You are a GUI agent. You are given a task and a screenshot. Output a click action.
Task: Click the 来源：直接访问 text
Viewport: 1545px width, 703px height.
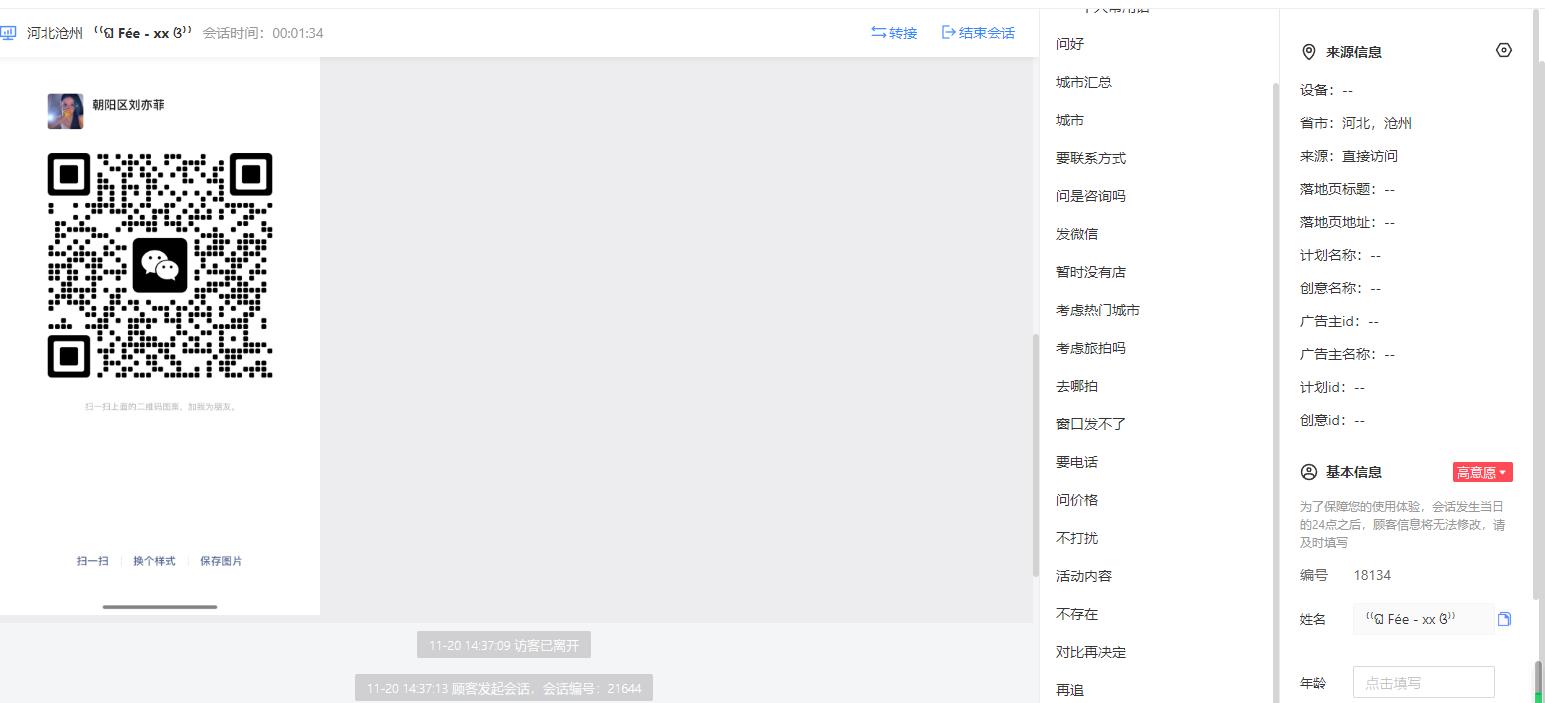(x=1349, y=156)
